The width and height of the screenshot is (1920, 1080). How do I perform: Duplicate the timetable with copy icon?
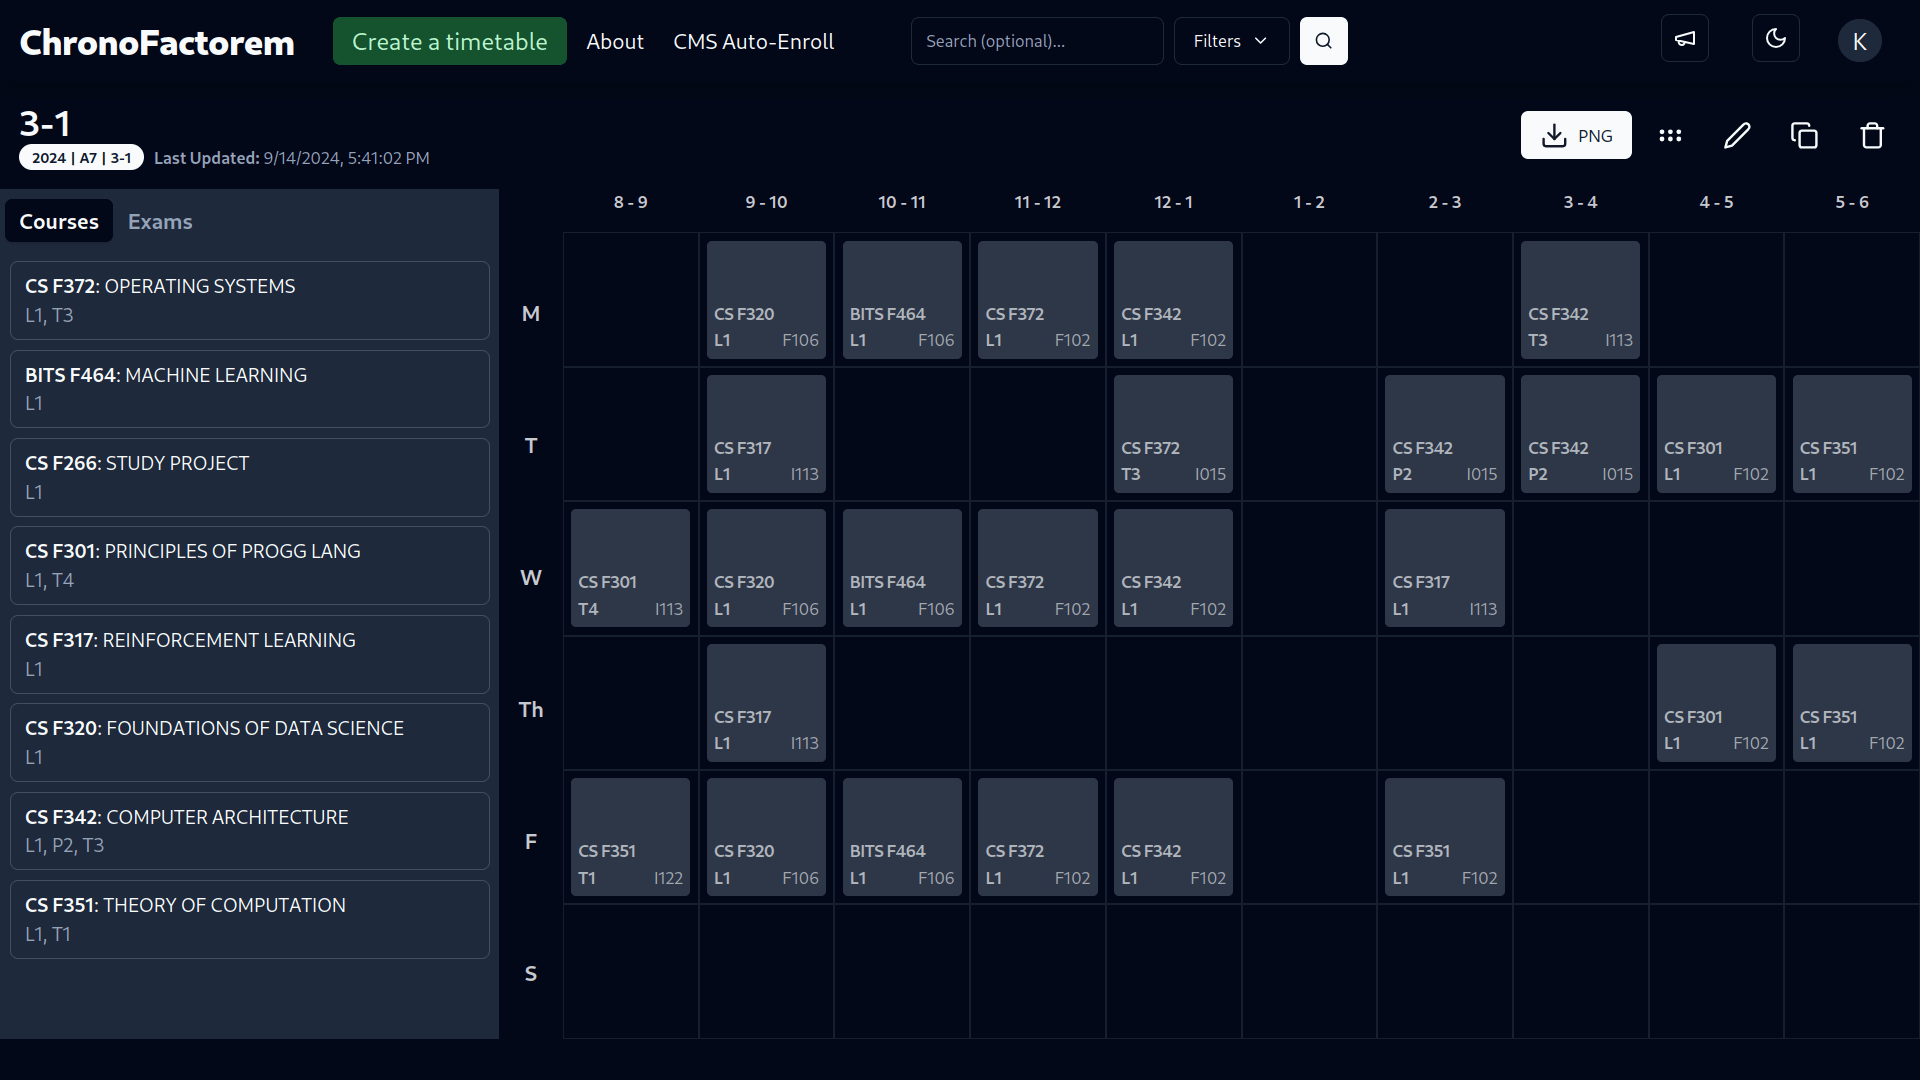tap(1804, 135)
